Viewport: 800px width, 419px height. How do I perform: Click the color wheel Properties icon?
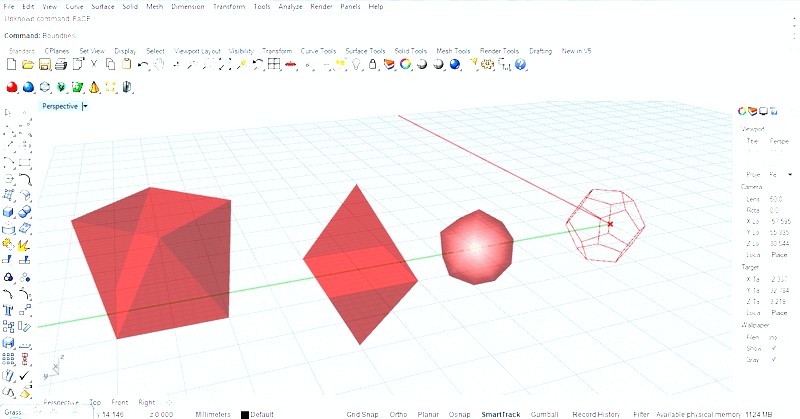(x=406, y=64)
